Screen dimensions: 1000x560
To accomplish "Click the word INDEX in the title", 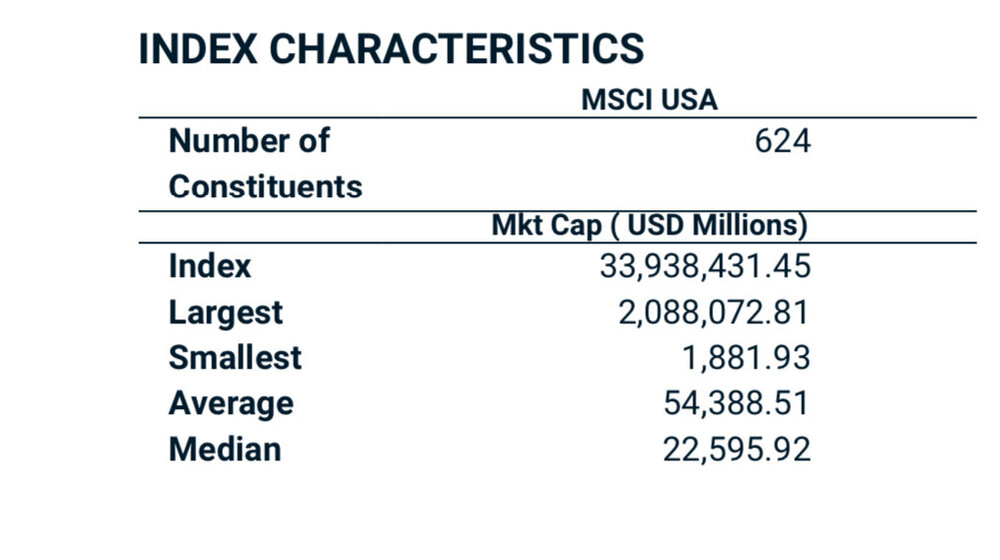I will click(198, 49).
